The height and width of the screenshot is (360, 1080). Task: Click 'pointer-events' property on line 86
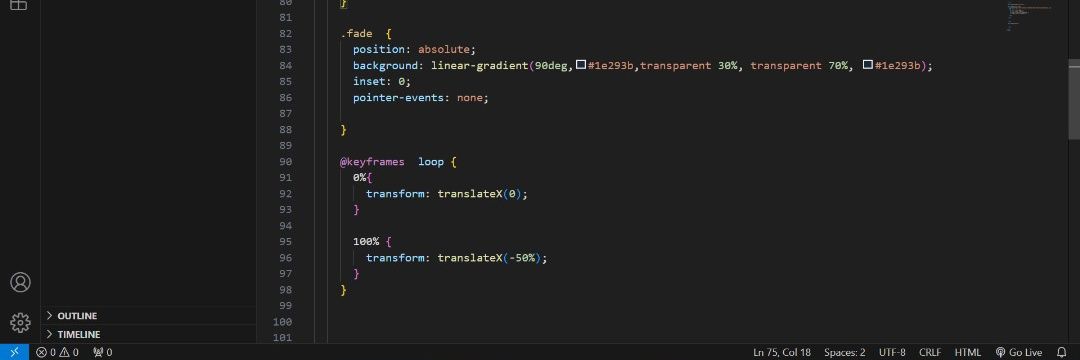tap(399, 98)
